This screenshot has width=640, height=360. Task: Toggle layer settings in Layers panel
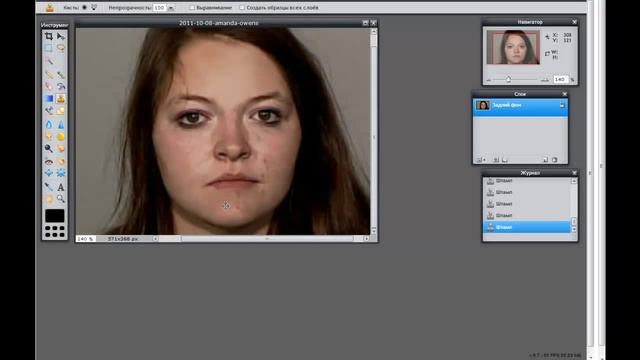point(480,160)
